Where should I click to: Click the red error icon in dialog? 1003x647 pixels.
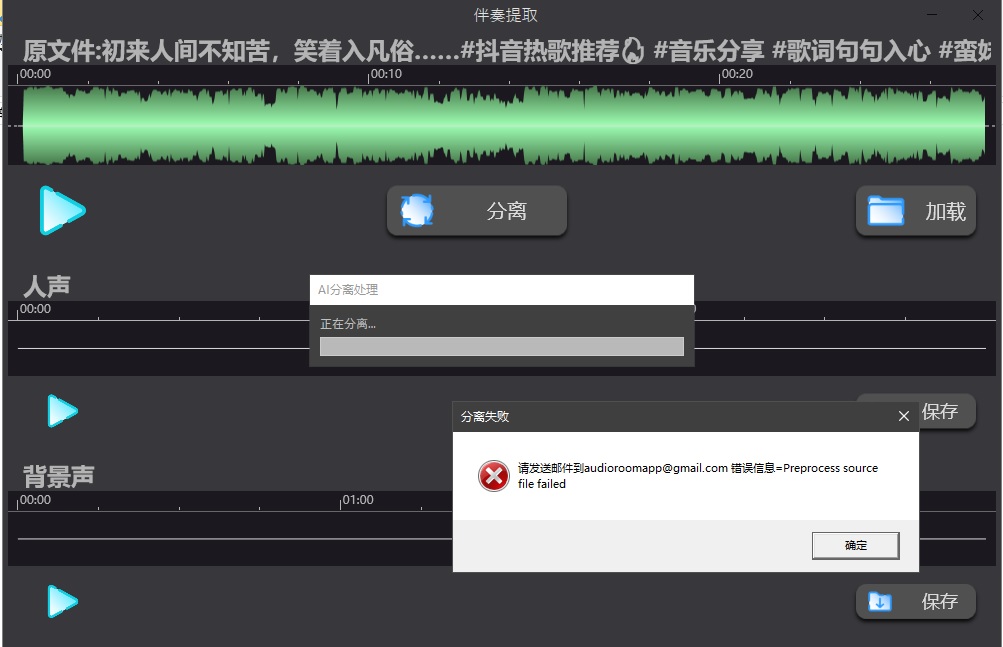click(x=491, y=477)
